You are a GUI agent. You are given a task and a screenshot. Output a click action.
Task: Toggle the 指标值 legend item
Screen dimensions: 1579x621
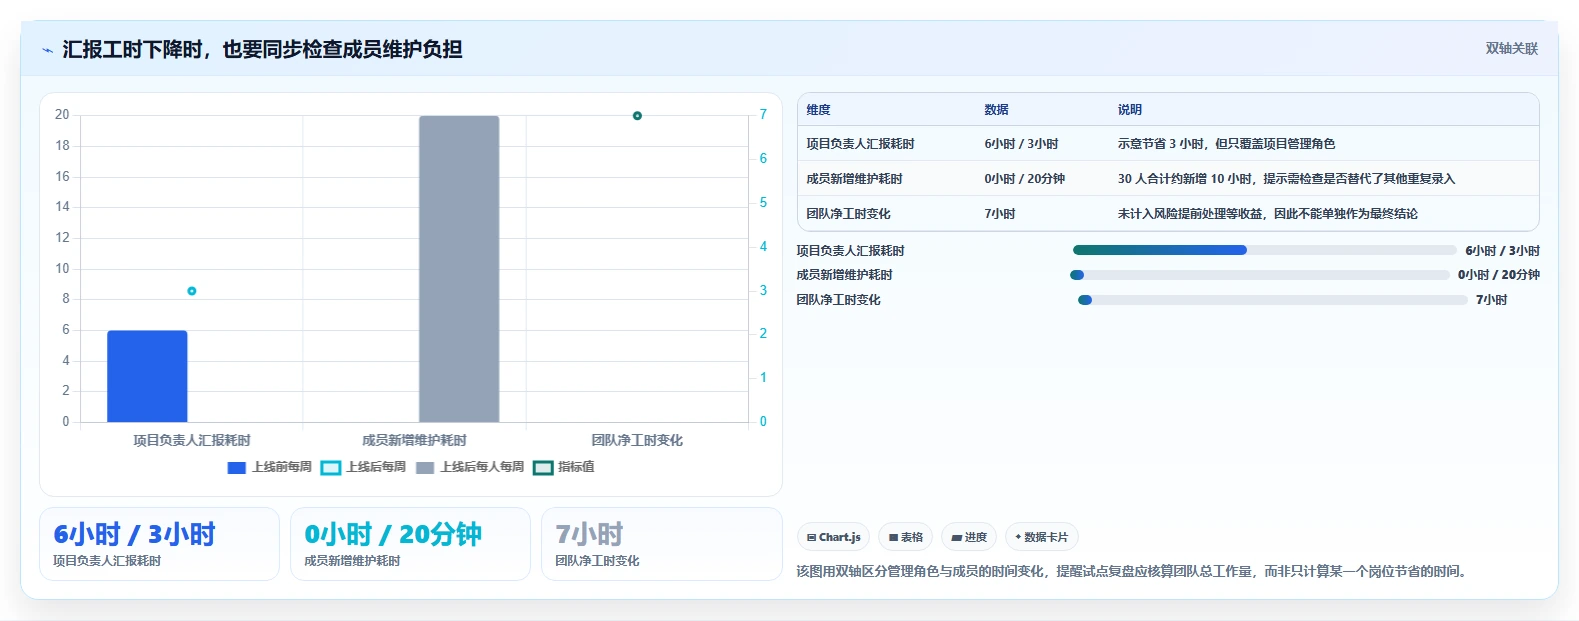pos(564,467)
